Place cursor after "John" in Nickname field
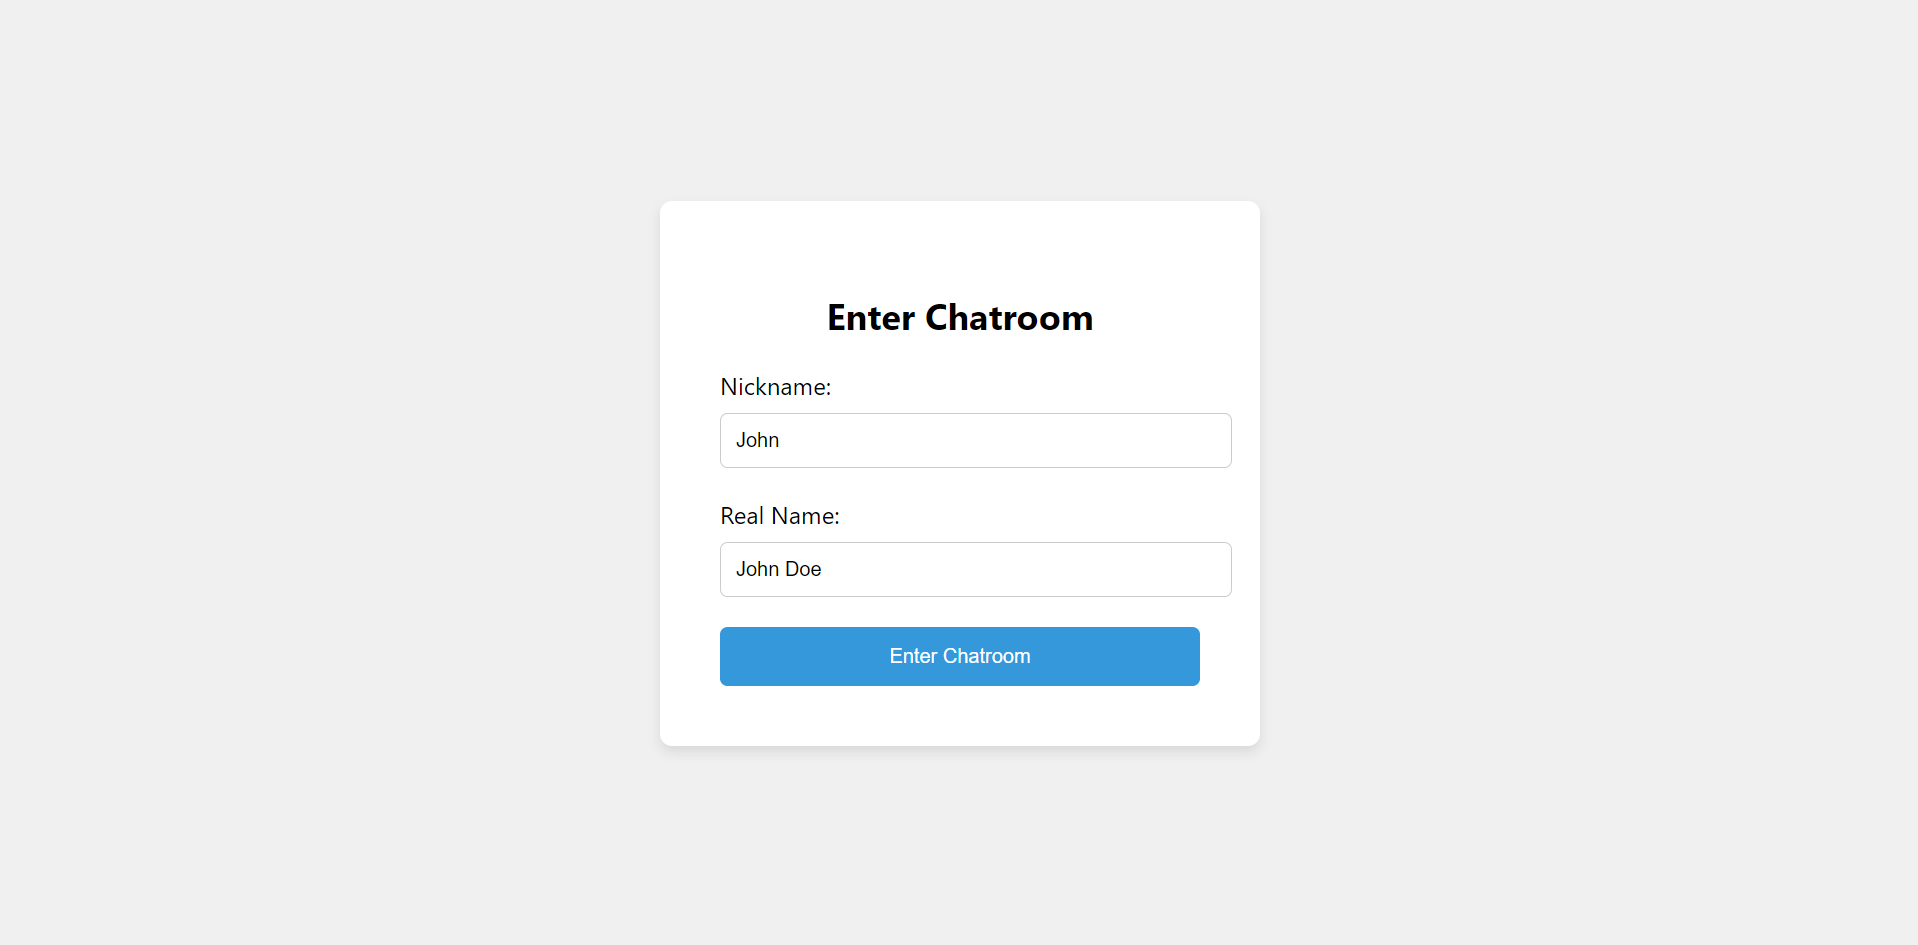1918x945 pixels. coord(781,440)
